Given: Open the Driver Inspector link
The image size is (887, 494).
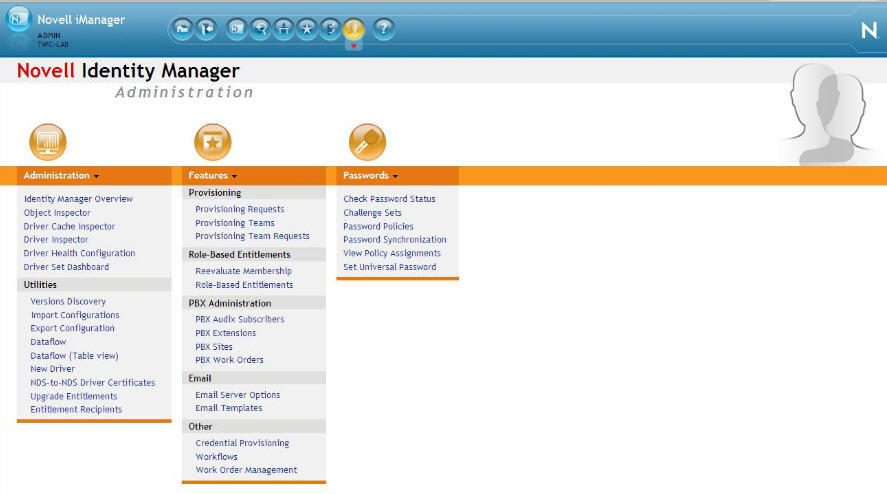Looking at the screenshot, I should (x=56, y=239).
